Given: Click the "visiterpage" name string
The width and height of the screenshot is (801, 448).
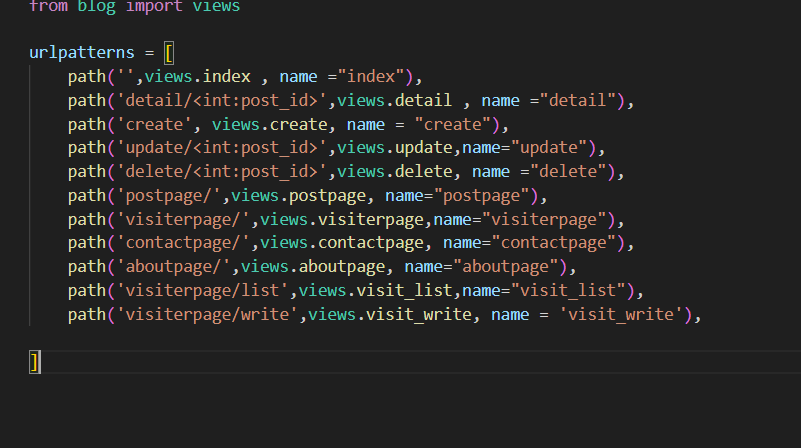Looking at the screenshot, I should coord(544,220).
